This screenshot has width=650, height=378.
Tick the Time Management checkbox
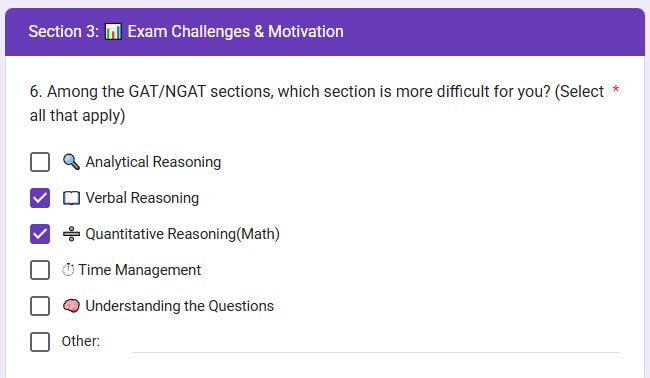(x=40, y=270)
